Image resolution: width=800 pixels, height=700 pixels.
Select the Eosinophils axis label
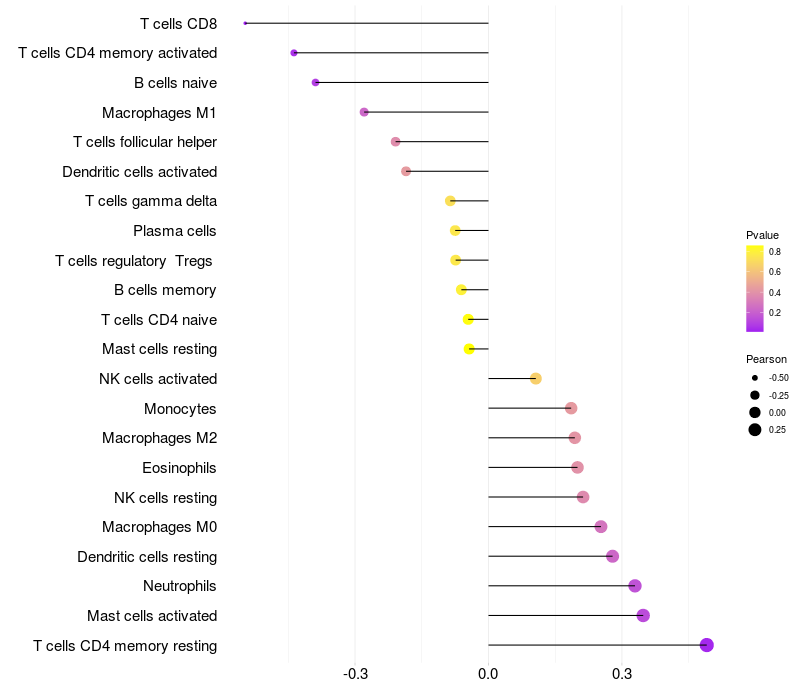180,468
